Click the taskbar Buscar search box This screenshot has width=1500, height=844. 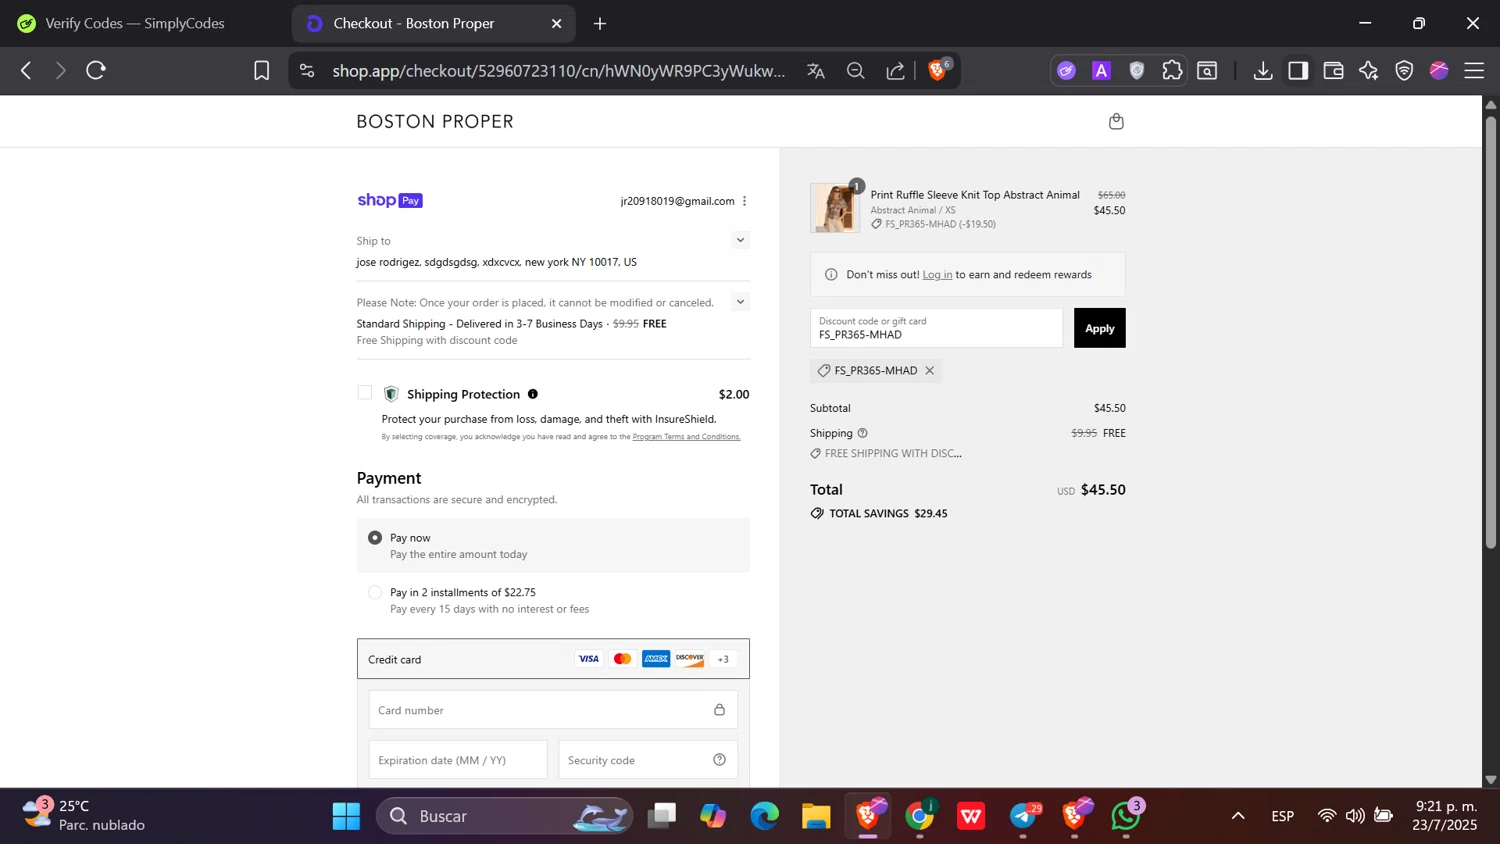click(505, 817)
